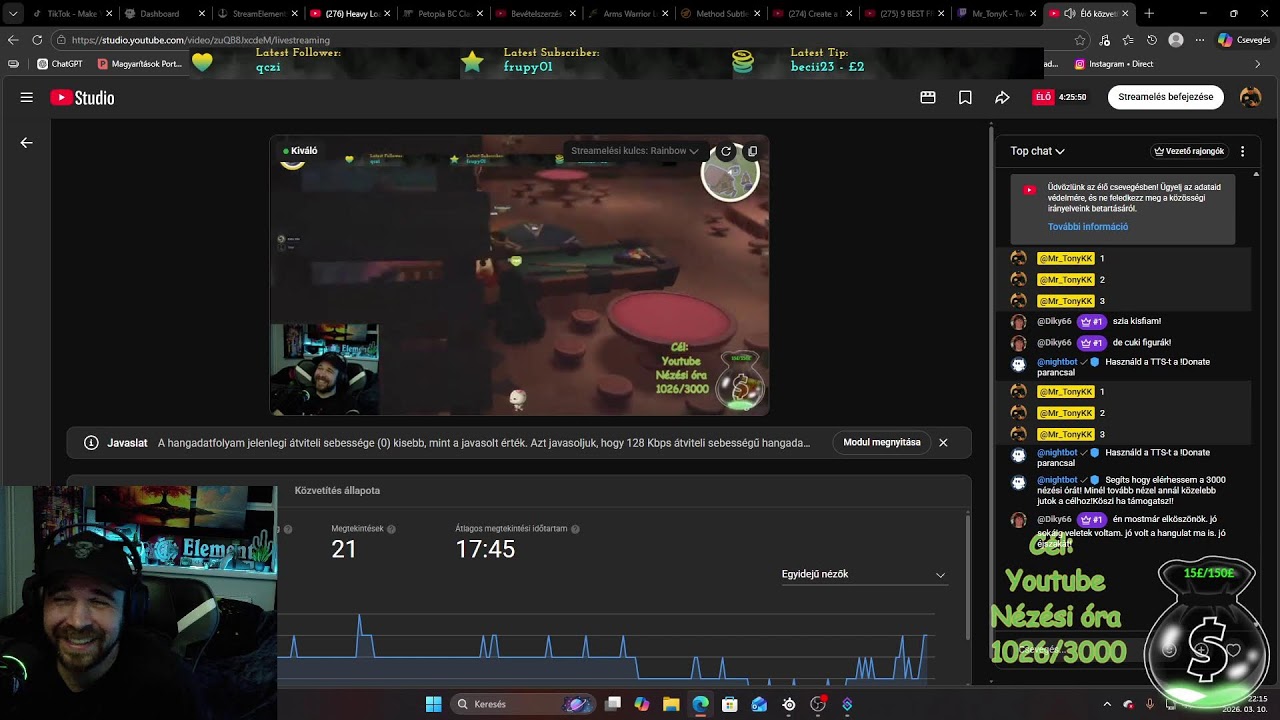Viewport: 1280px width, 720px height.
Task: Open the Magyarítások Portál bookmark
Action: [140, 64]
